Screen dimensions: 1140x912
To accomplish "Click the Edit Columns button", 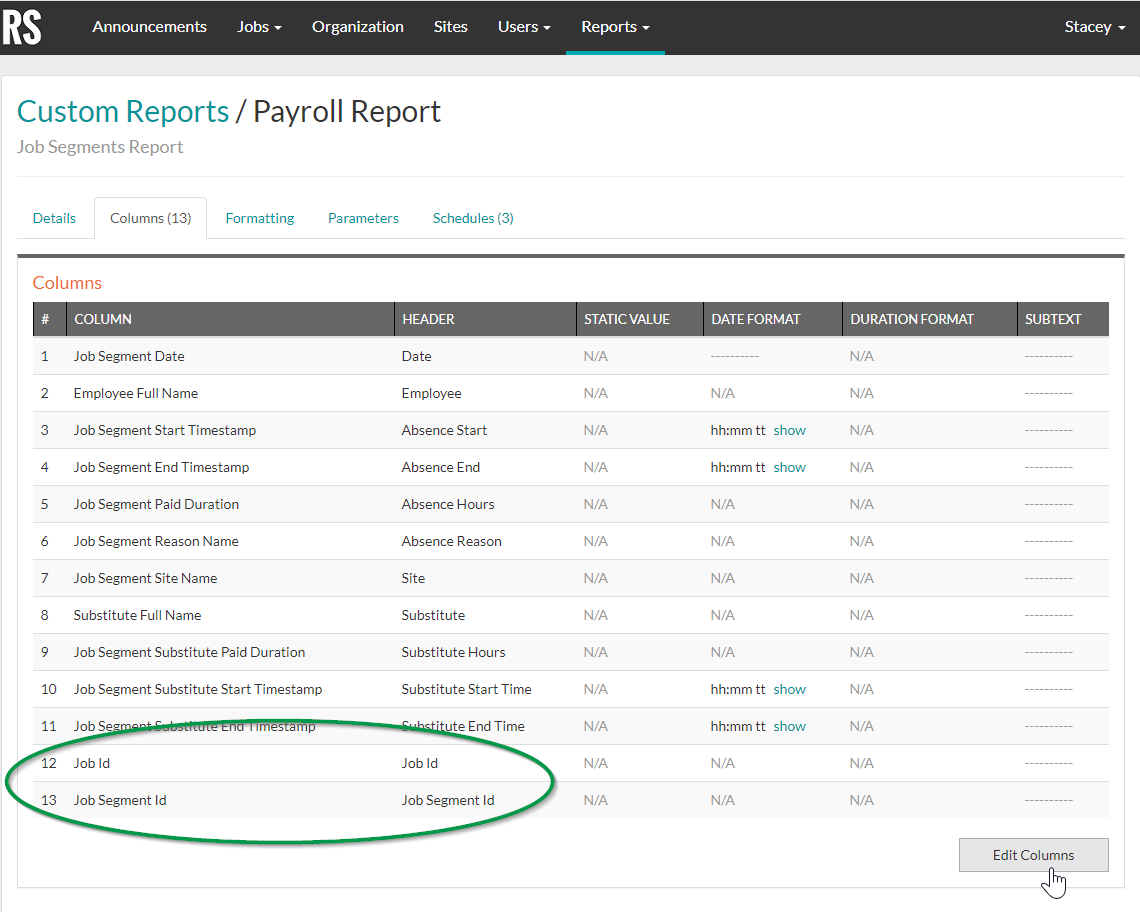I will (x=1033, y=855).
